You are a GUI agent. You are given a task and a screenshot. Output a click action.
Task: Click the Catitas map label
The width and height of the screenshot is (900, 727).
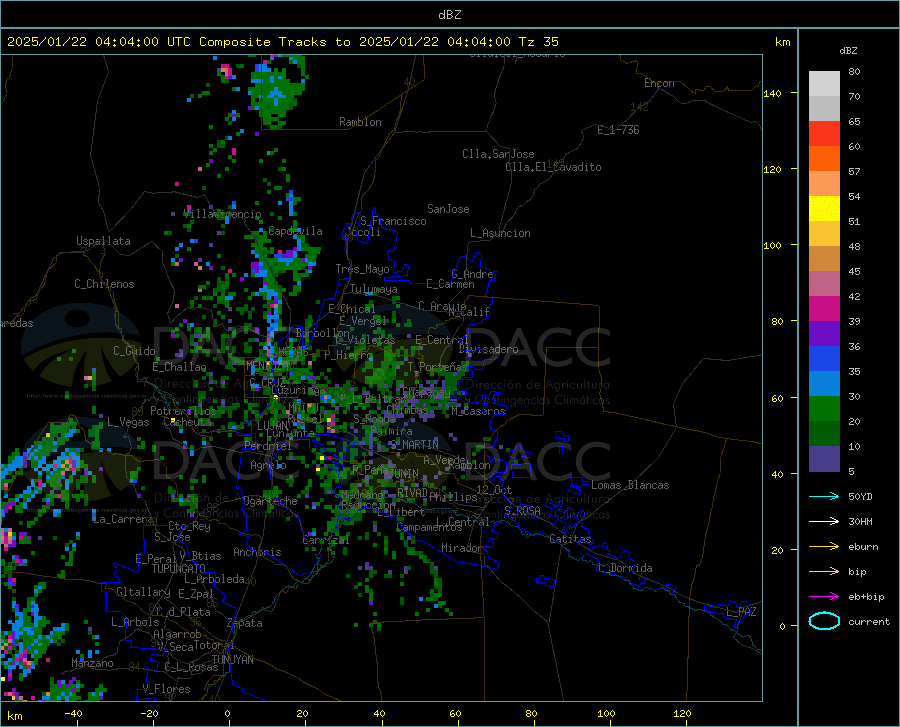pyautogui.click(x=571, y=539)
